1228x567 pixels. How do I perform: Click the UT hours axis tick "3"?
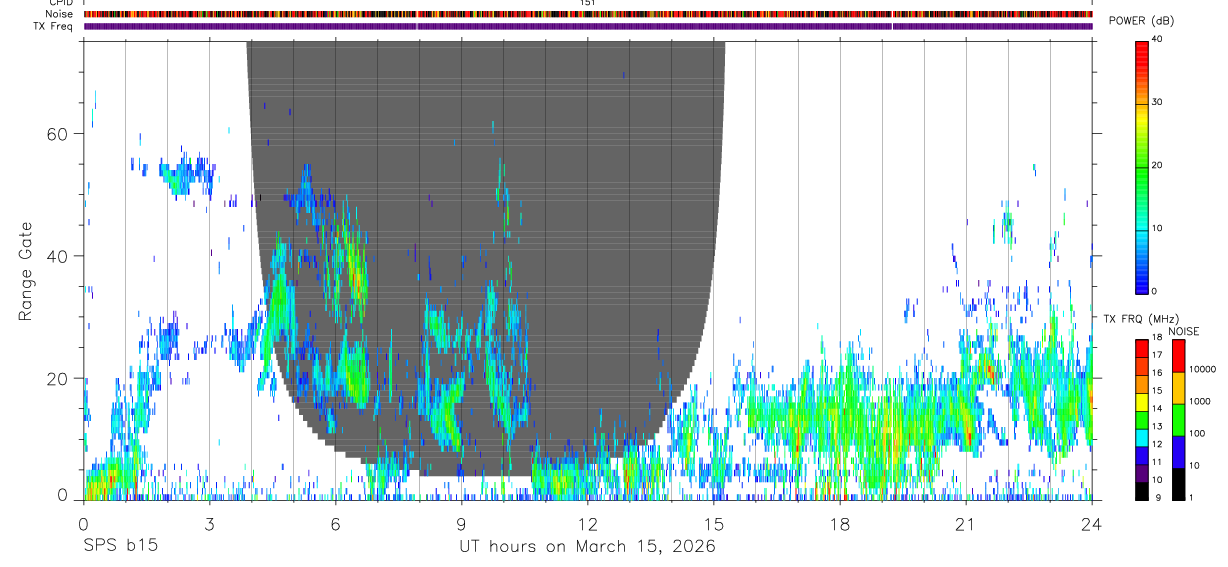point(209,523)
